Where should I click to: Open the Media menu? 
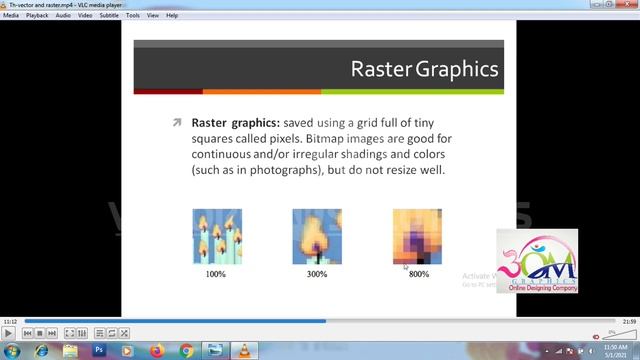[x=11, y=16]
